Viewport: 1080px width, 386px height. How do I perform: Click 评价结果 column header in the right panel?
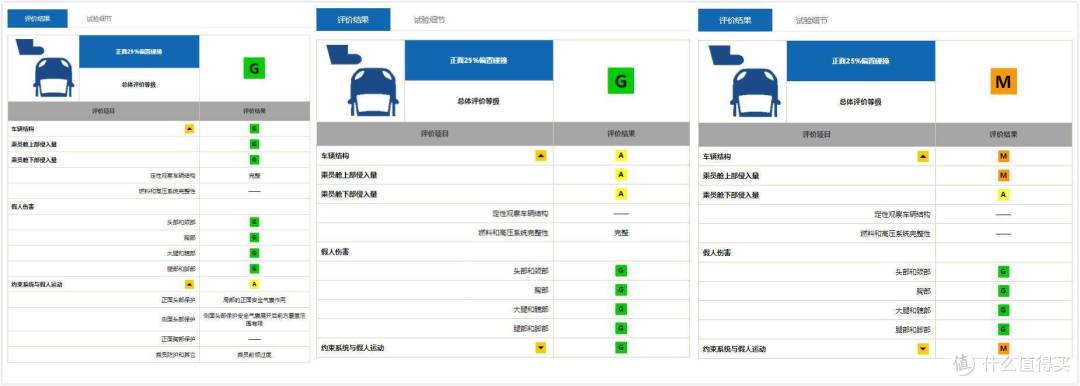(x=1004, y=134)
